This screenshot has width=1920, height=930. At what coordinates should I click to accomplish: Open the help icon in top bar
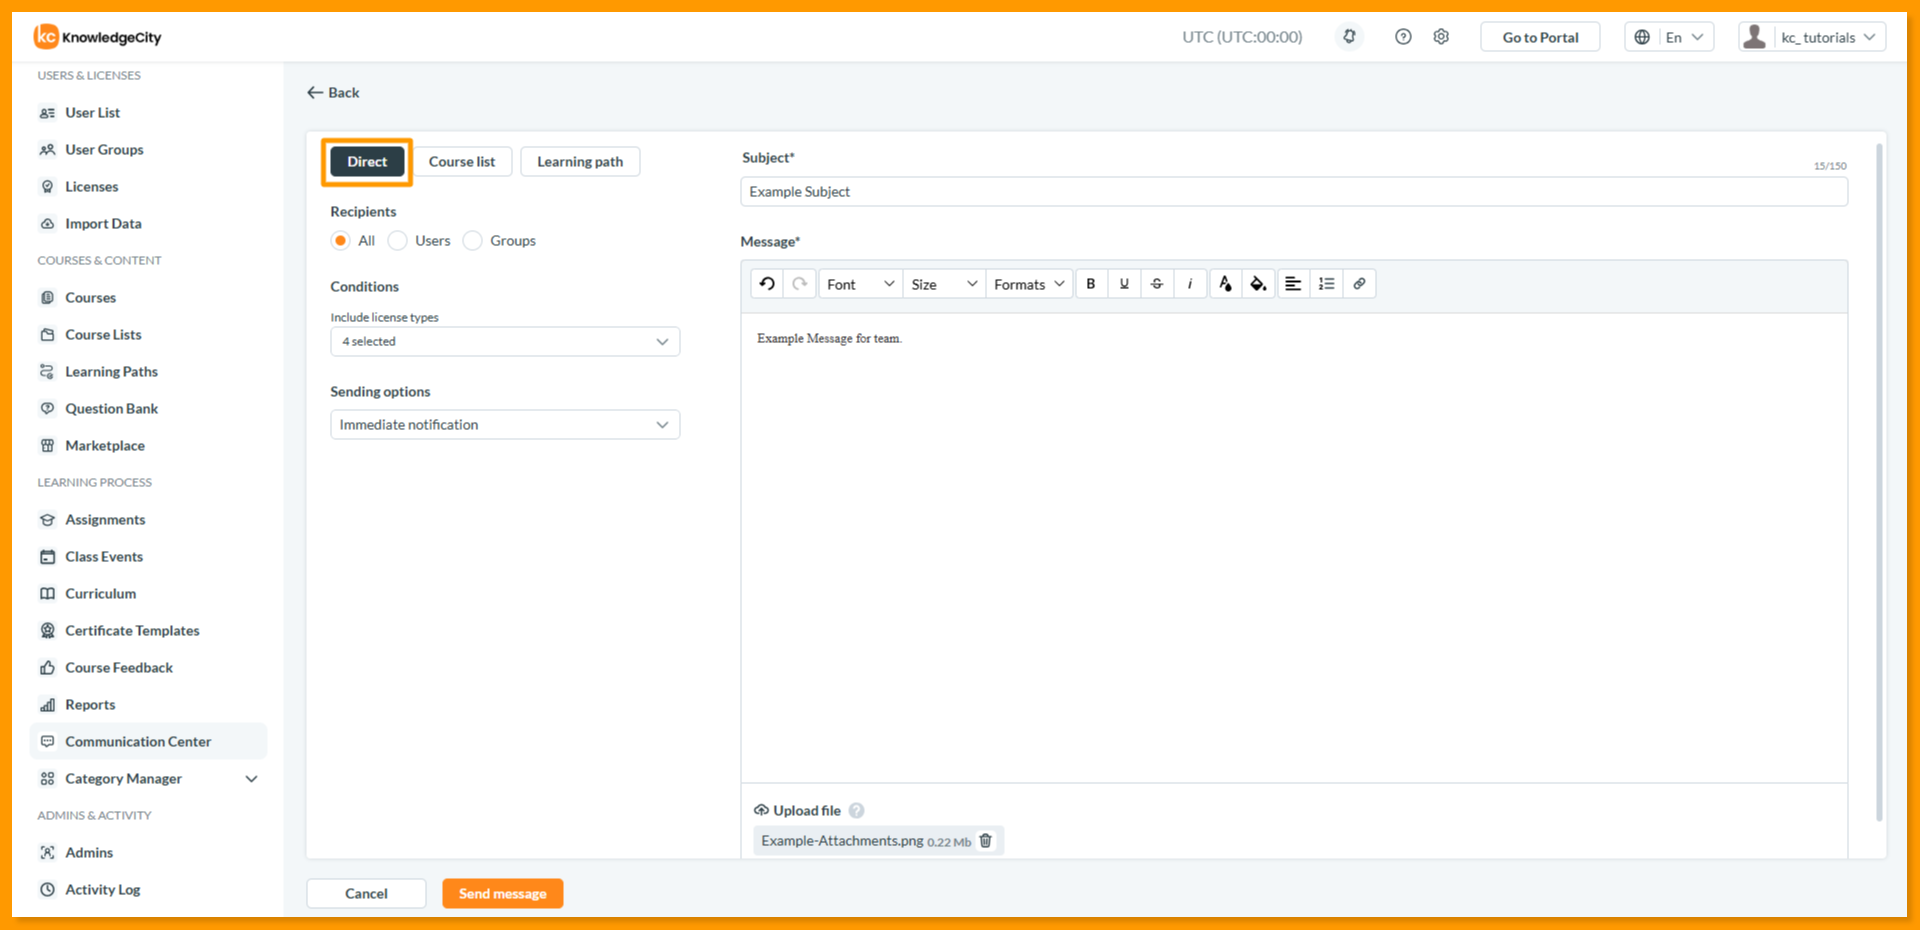pos(1403,37)
